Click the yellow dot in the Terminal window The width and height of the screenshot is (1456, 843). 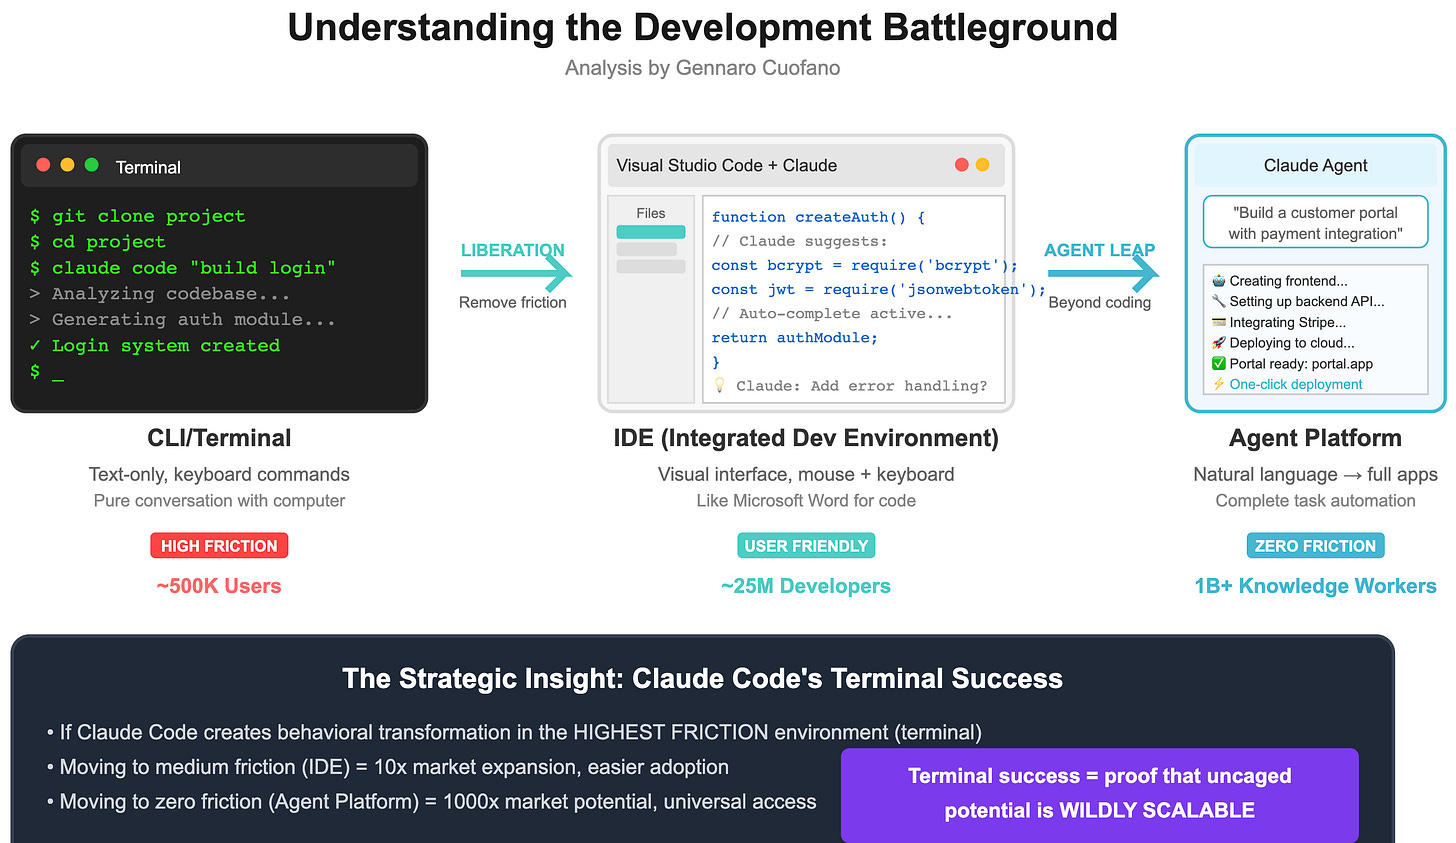coord(67,165)
